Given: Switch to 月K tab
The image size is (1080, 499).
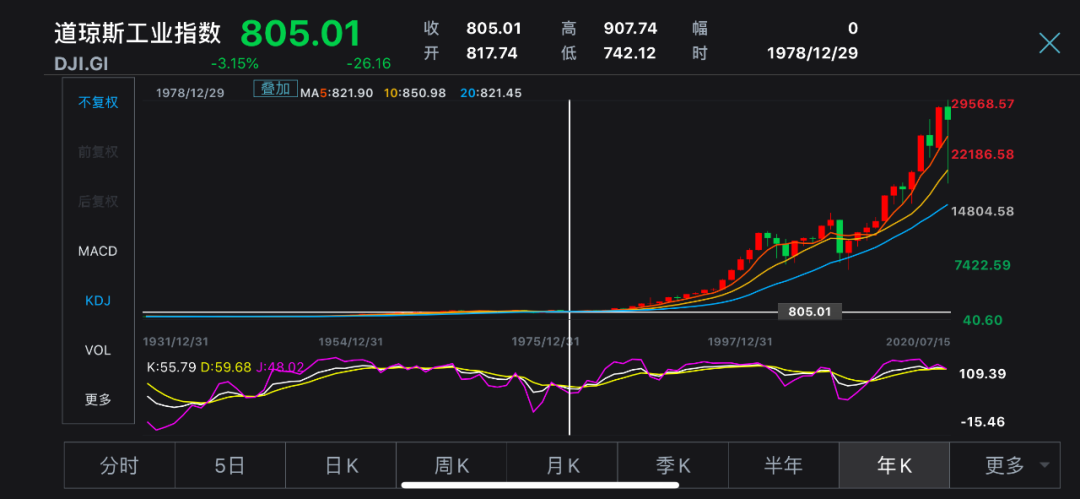Looking at the screenshot, I should pyautogui.click(x=562, y=466).
